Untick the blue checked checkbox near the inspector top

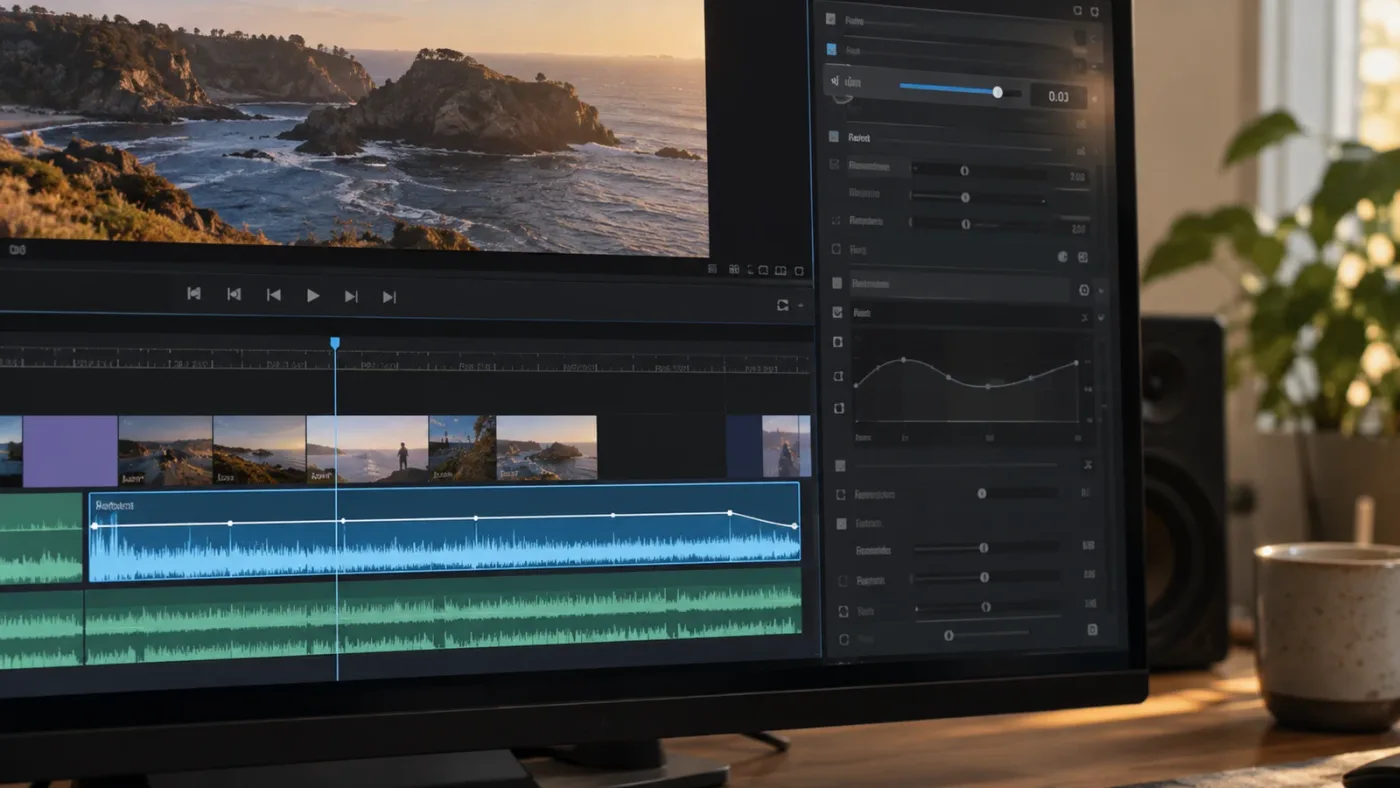click(831, 49)
